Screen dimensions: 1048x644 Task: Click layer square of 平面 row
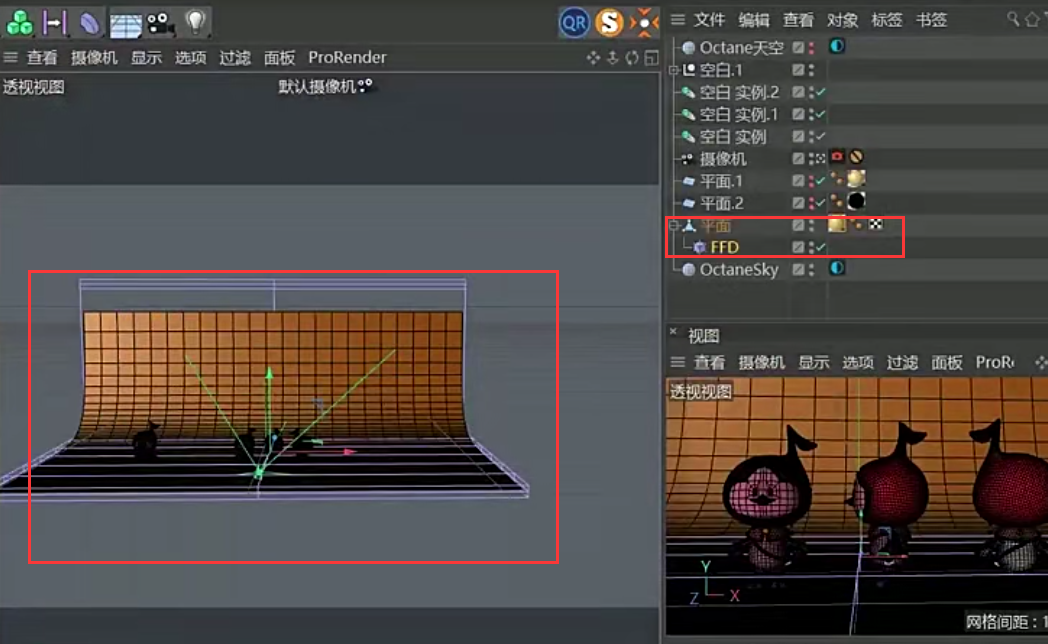point(798,226)
